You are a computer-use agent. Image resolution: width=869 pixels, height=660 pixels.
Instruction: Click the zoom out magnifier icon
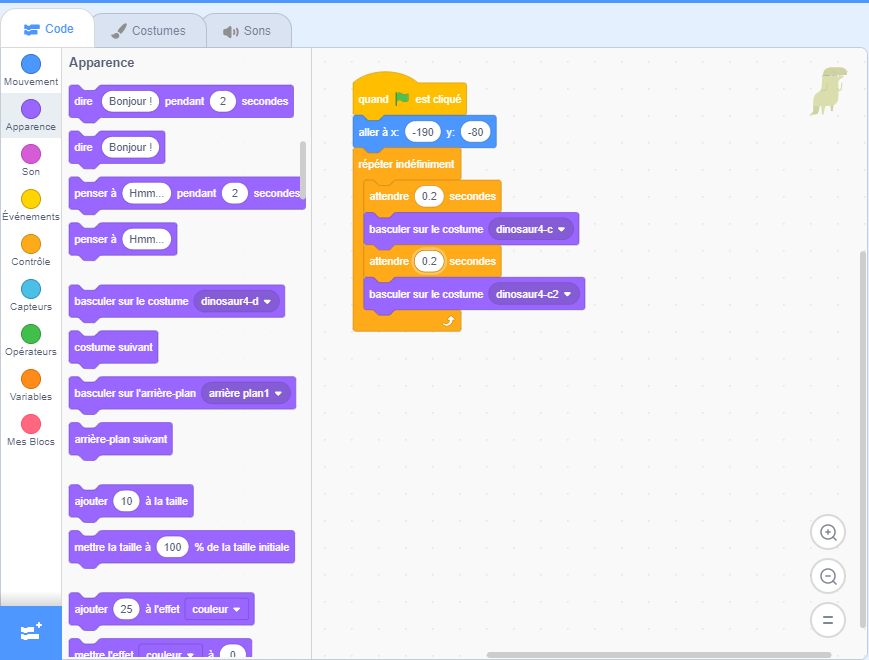click(827, 576)
